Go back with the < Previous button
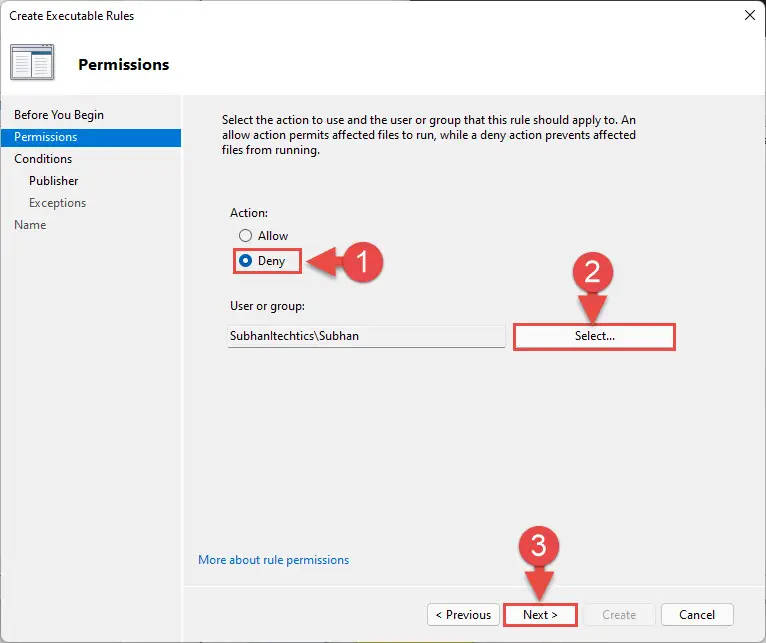The height and width of the screenshot is (643, 766). coord(463,615)
